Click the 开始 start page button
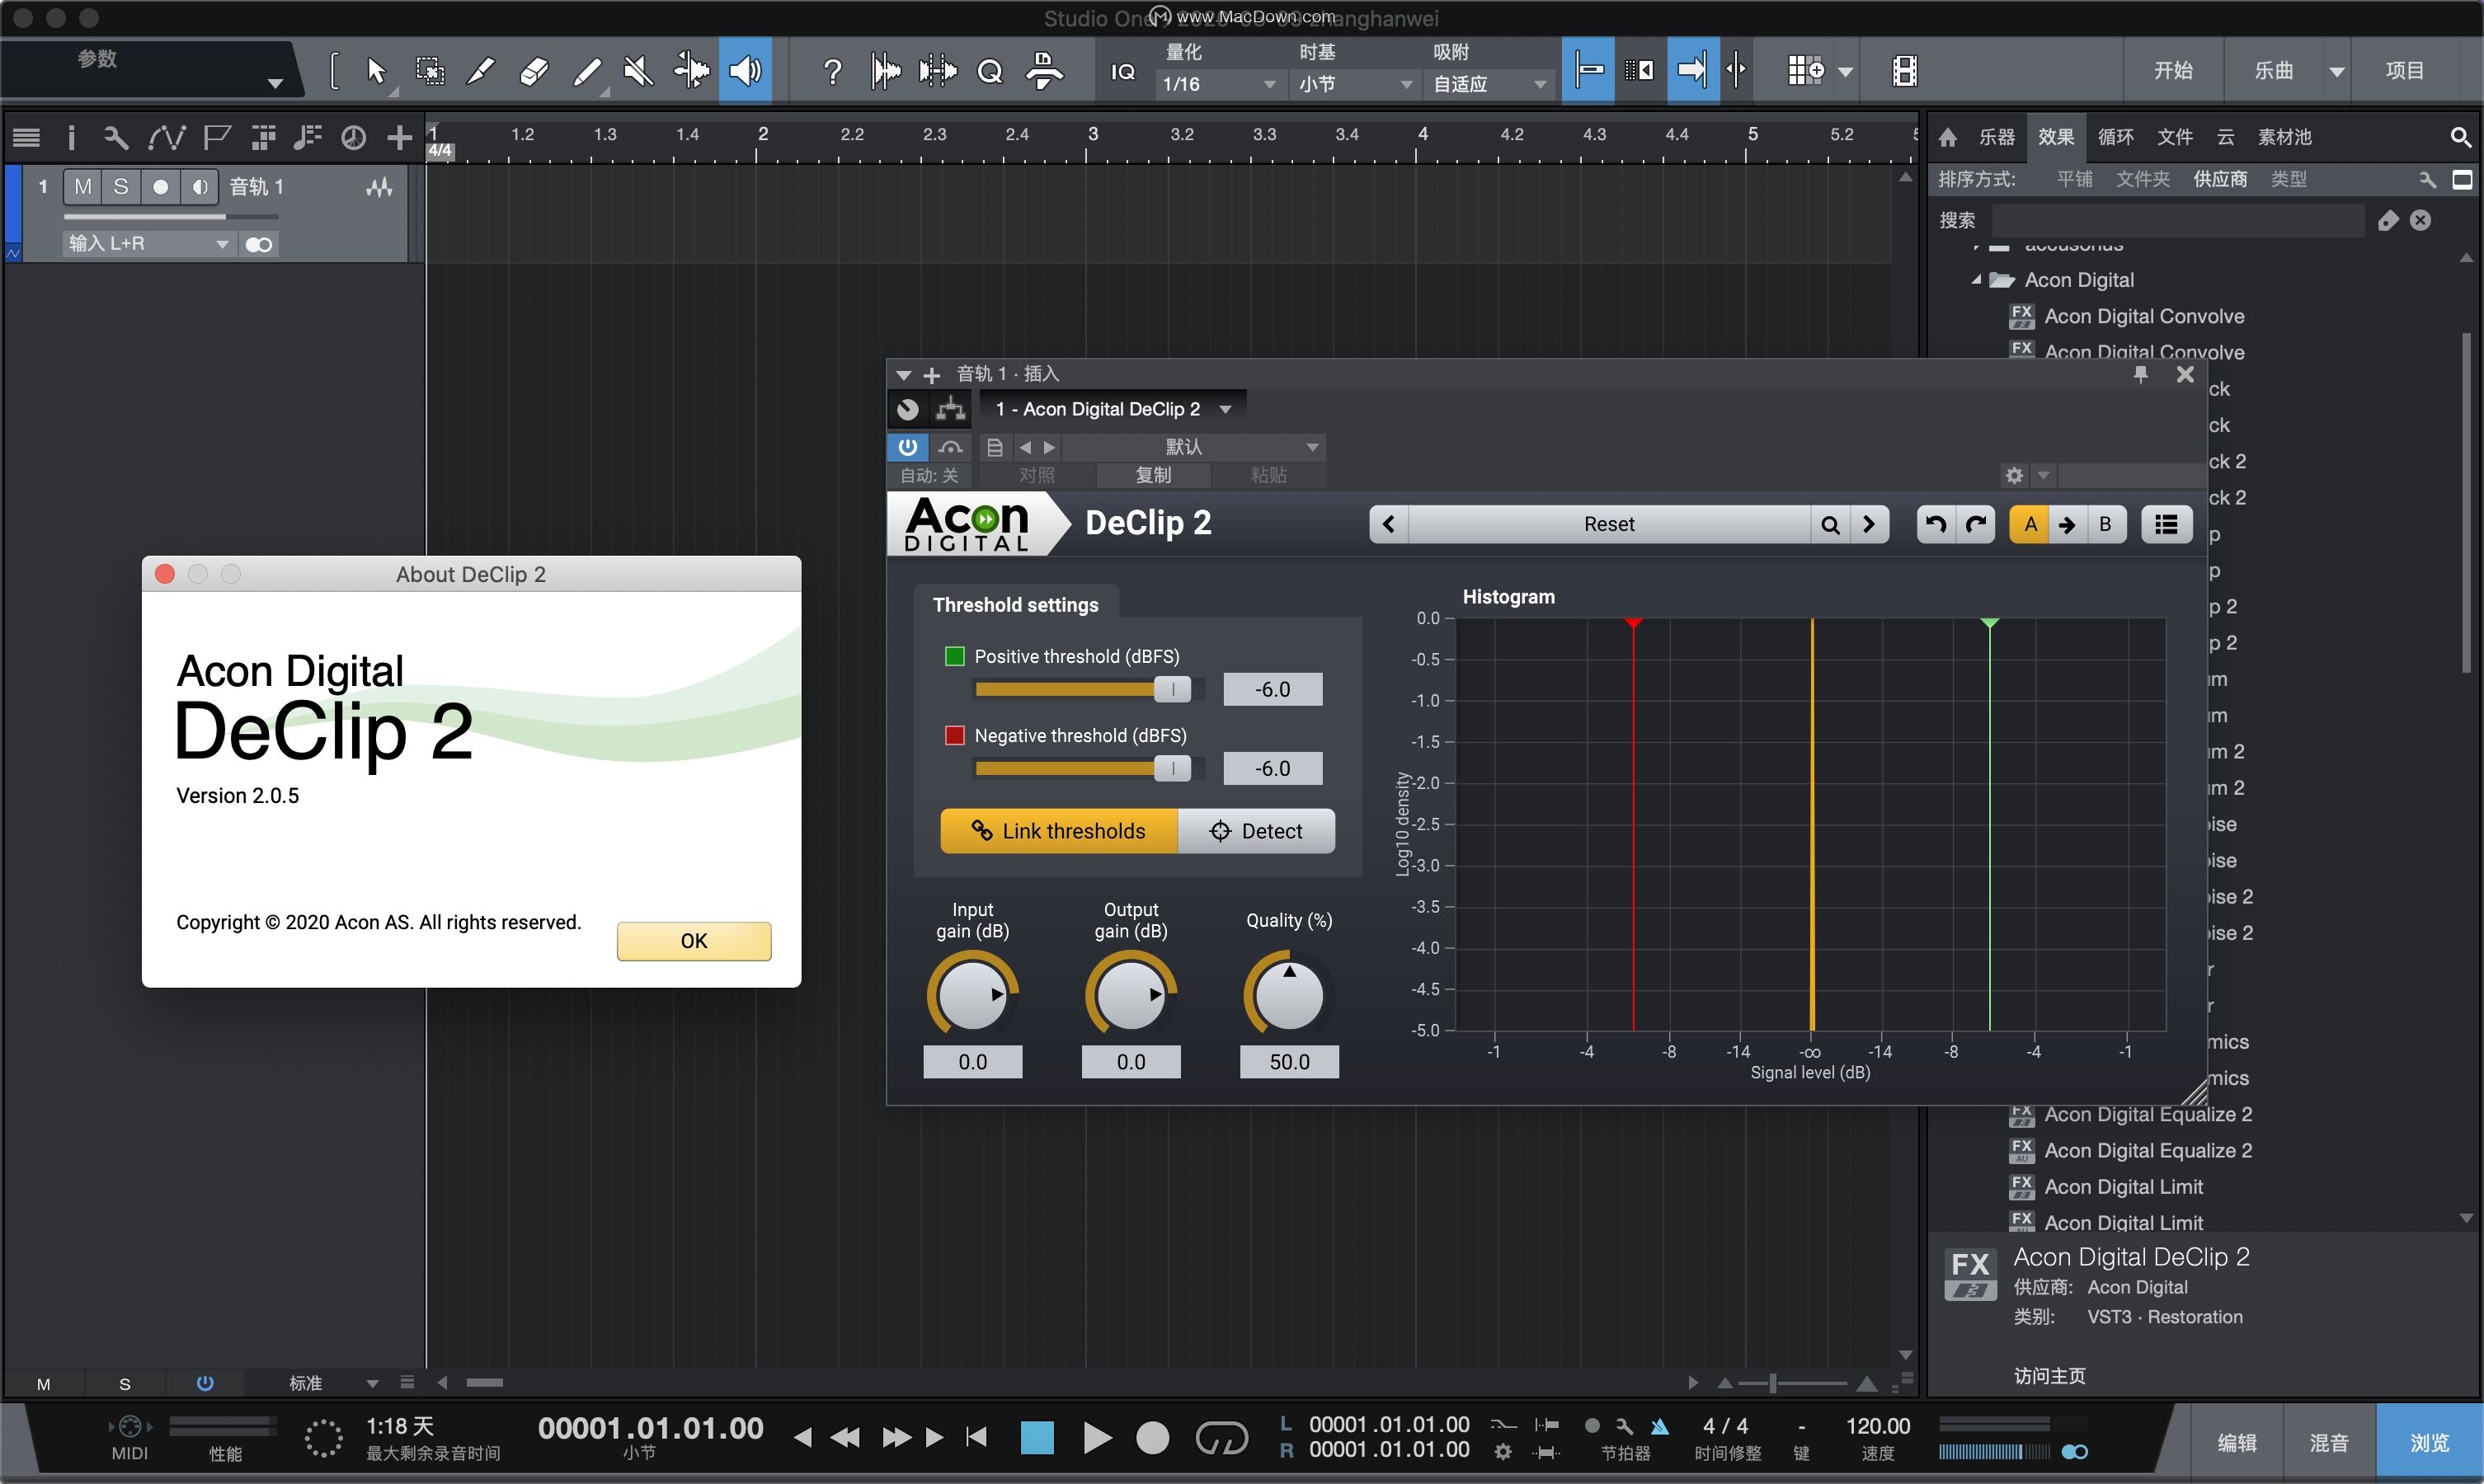This screenshot has height=1484, width=2484. coord(2173,70)
